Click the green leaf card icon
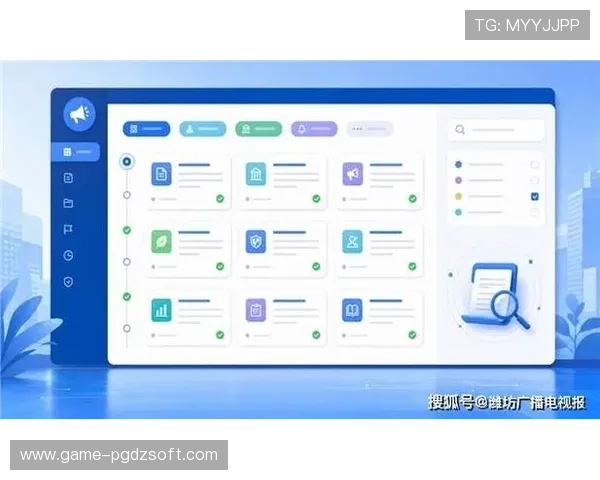The width and height of the screenshot is (600, 480). coord(161,242)
